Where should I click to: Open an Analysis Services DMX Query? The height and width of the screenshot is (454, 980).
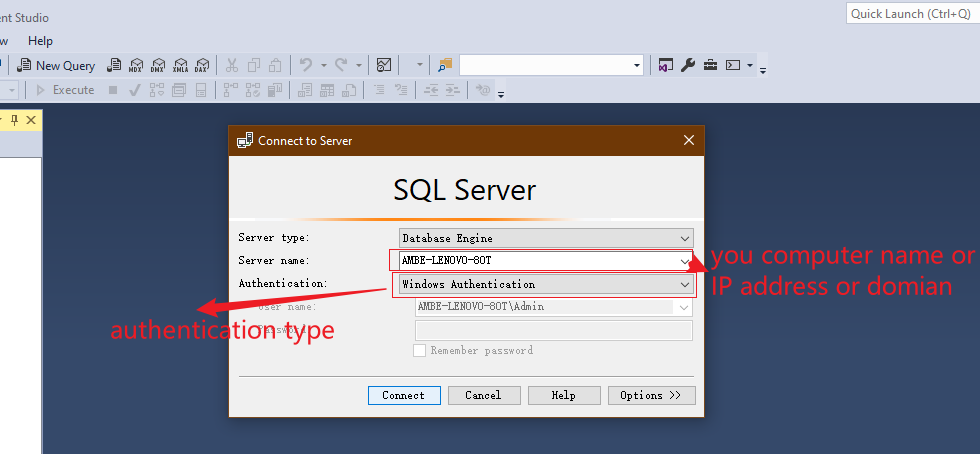[158, 65]
